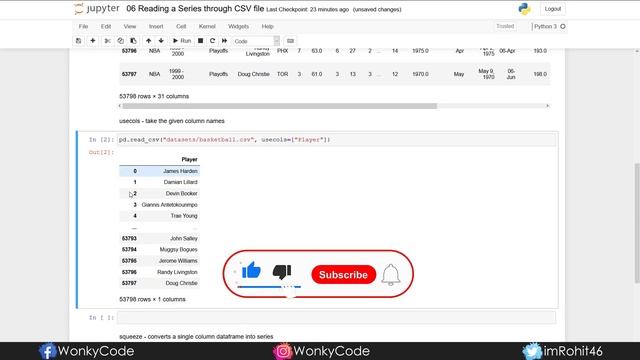Select the Jerome Williams row
The height and width of the screenshot is (360, 640).
coord(159,261)
